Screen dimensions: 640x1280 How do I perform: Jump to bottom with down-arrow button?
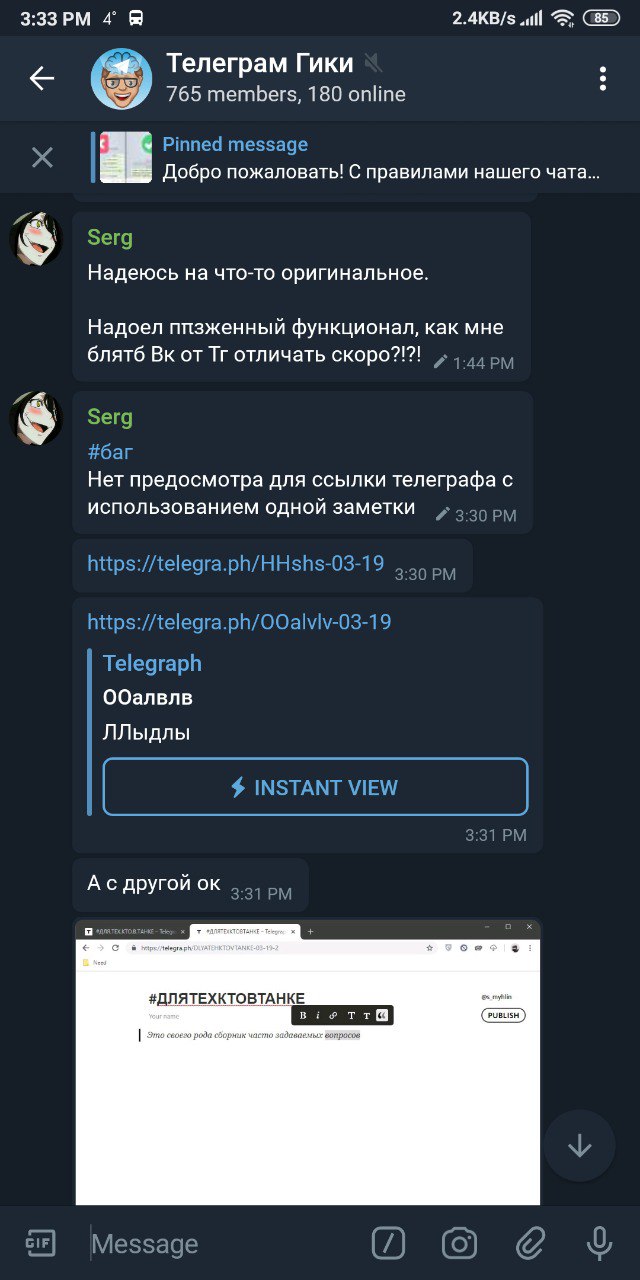click(580, 1146)
